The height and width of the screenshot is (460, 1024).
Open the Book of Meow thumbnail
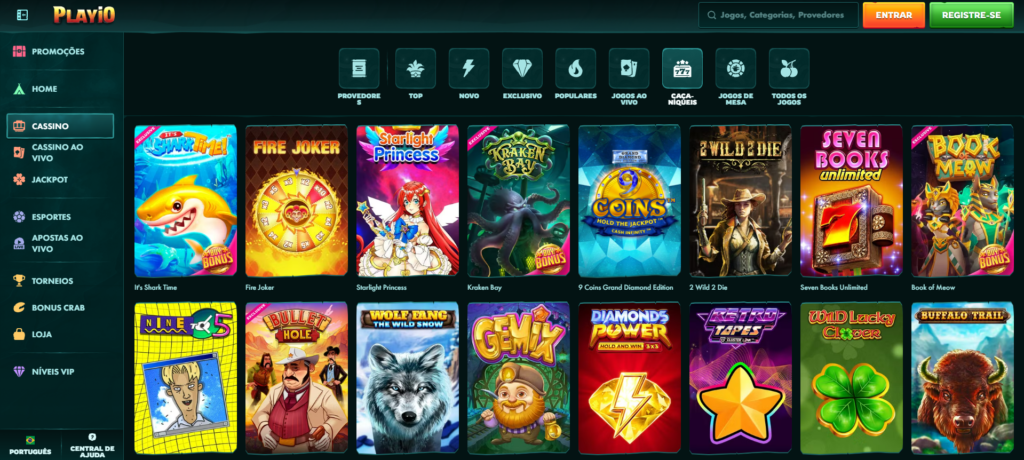click(x=963, y=201)
